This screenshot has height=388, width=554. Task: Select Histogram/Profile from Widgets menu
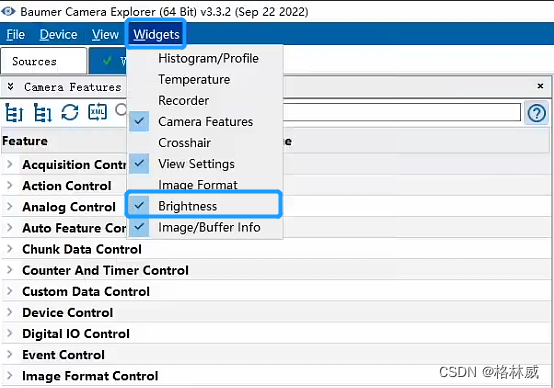point(208,58)
